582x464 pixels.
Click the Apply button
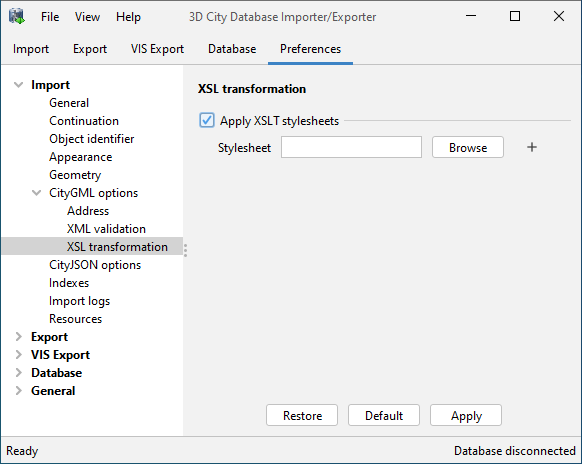(466, 415)
